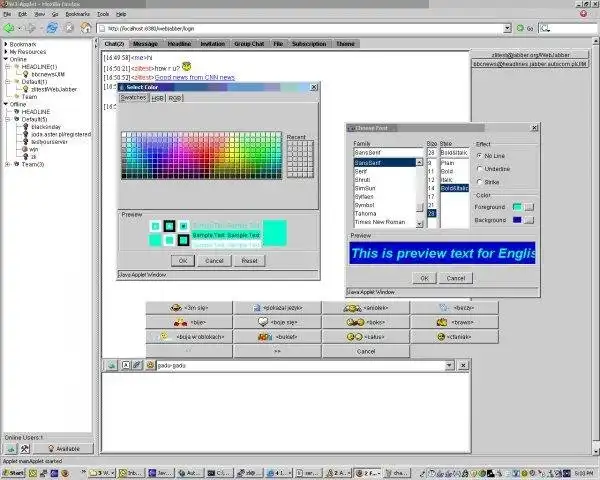600x480 pixels.
Task: Open the Subscription tab
Action: [309, 44]
